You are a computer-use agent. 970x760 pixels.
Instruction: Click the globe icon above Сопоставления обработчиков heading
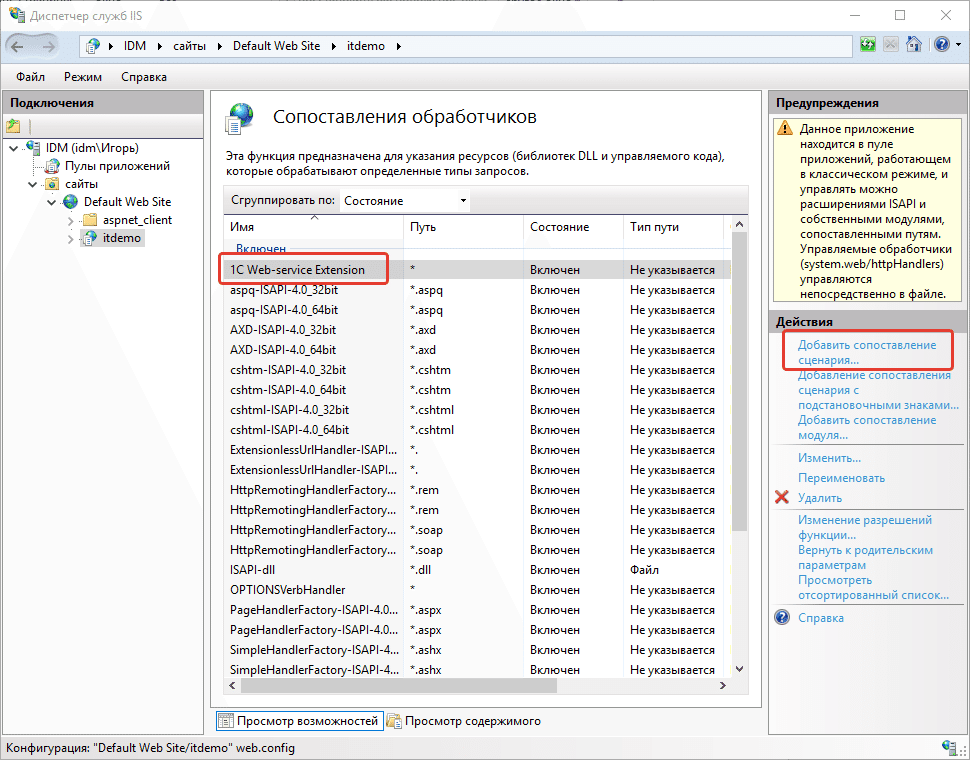[239, 116]
